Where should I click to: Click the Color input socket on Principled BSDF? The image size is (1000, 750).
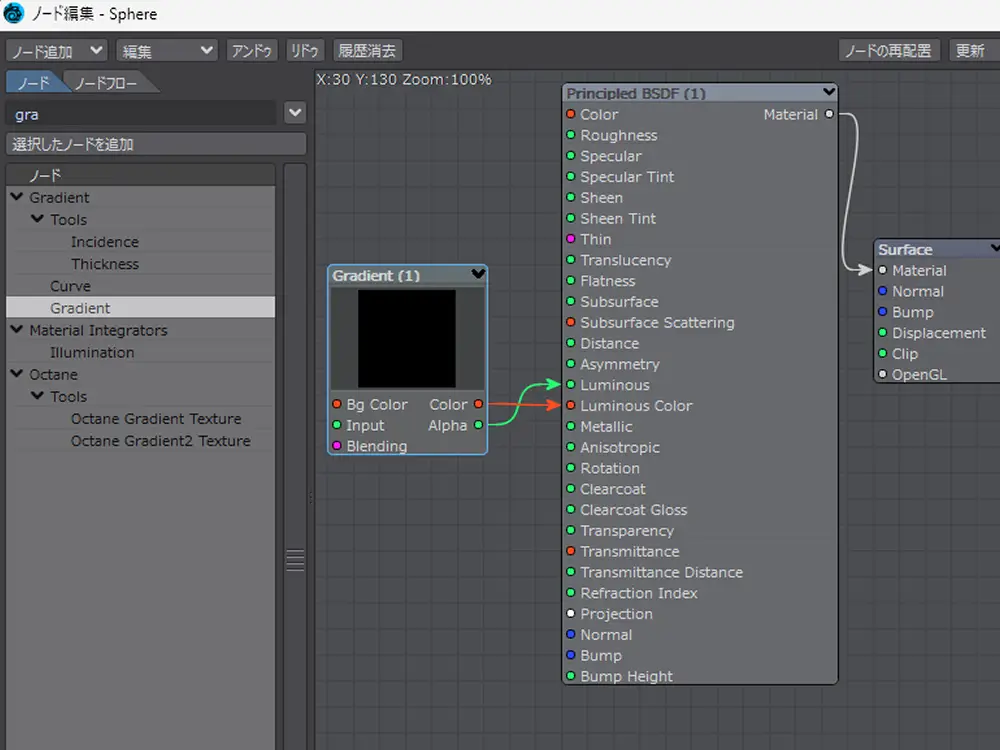(571, 115)
